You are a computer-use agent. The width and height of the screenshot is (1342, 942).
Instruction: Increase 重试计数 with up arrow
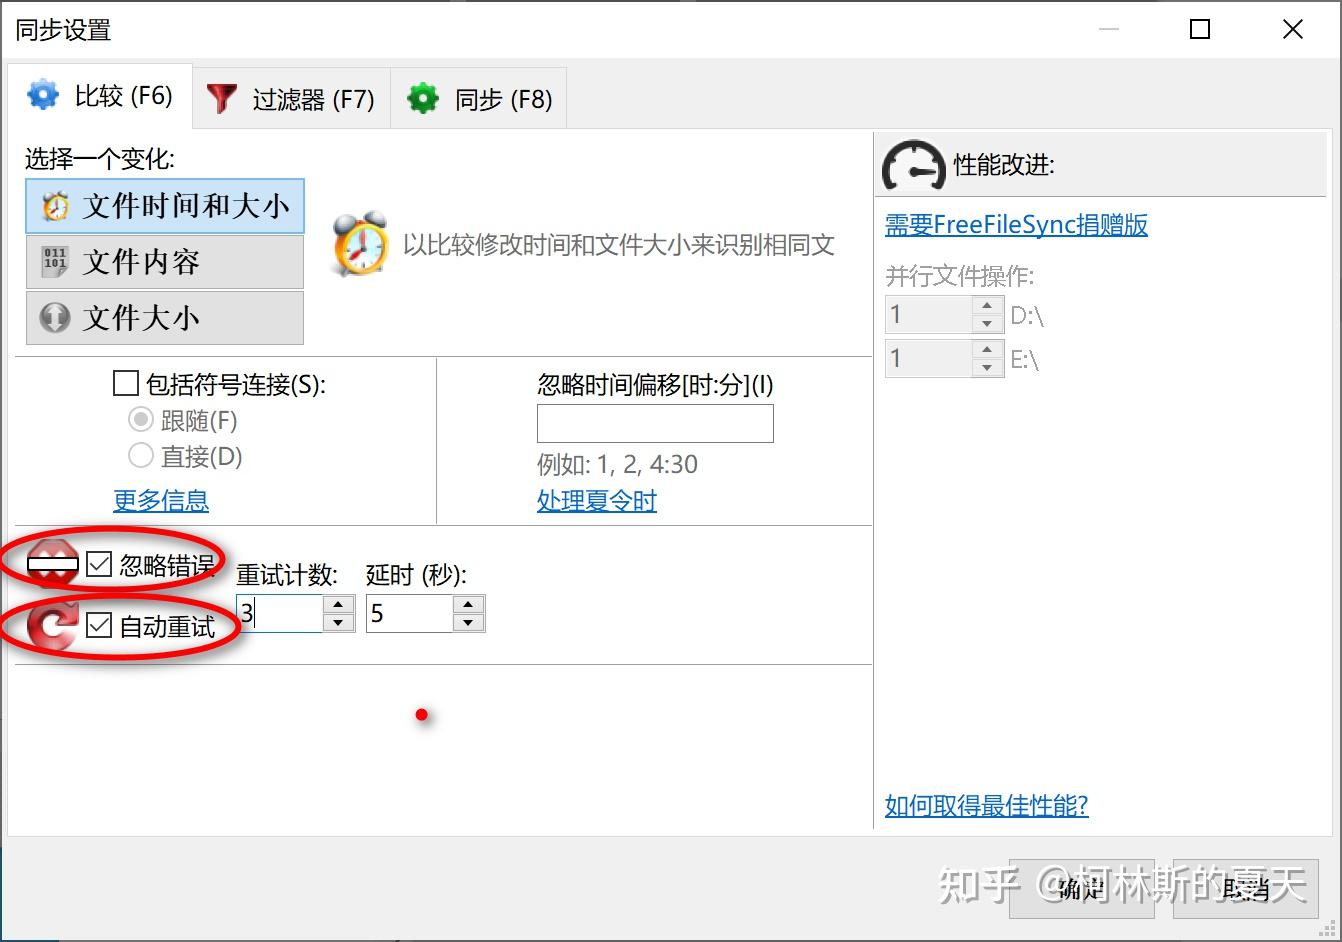(339, 604)
